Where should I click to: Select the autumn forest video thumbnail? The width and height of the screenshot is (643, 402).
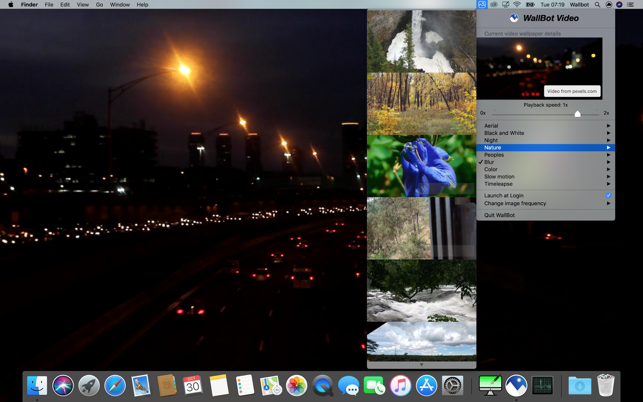[422, 104]
